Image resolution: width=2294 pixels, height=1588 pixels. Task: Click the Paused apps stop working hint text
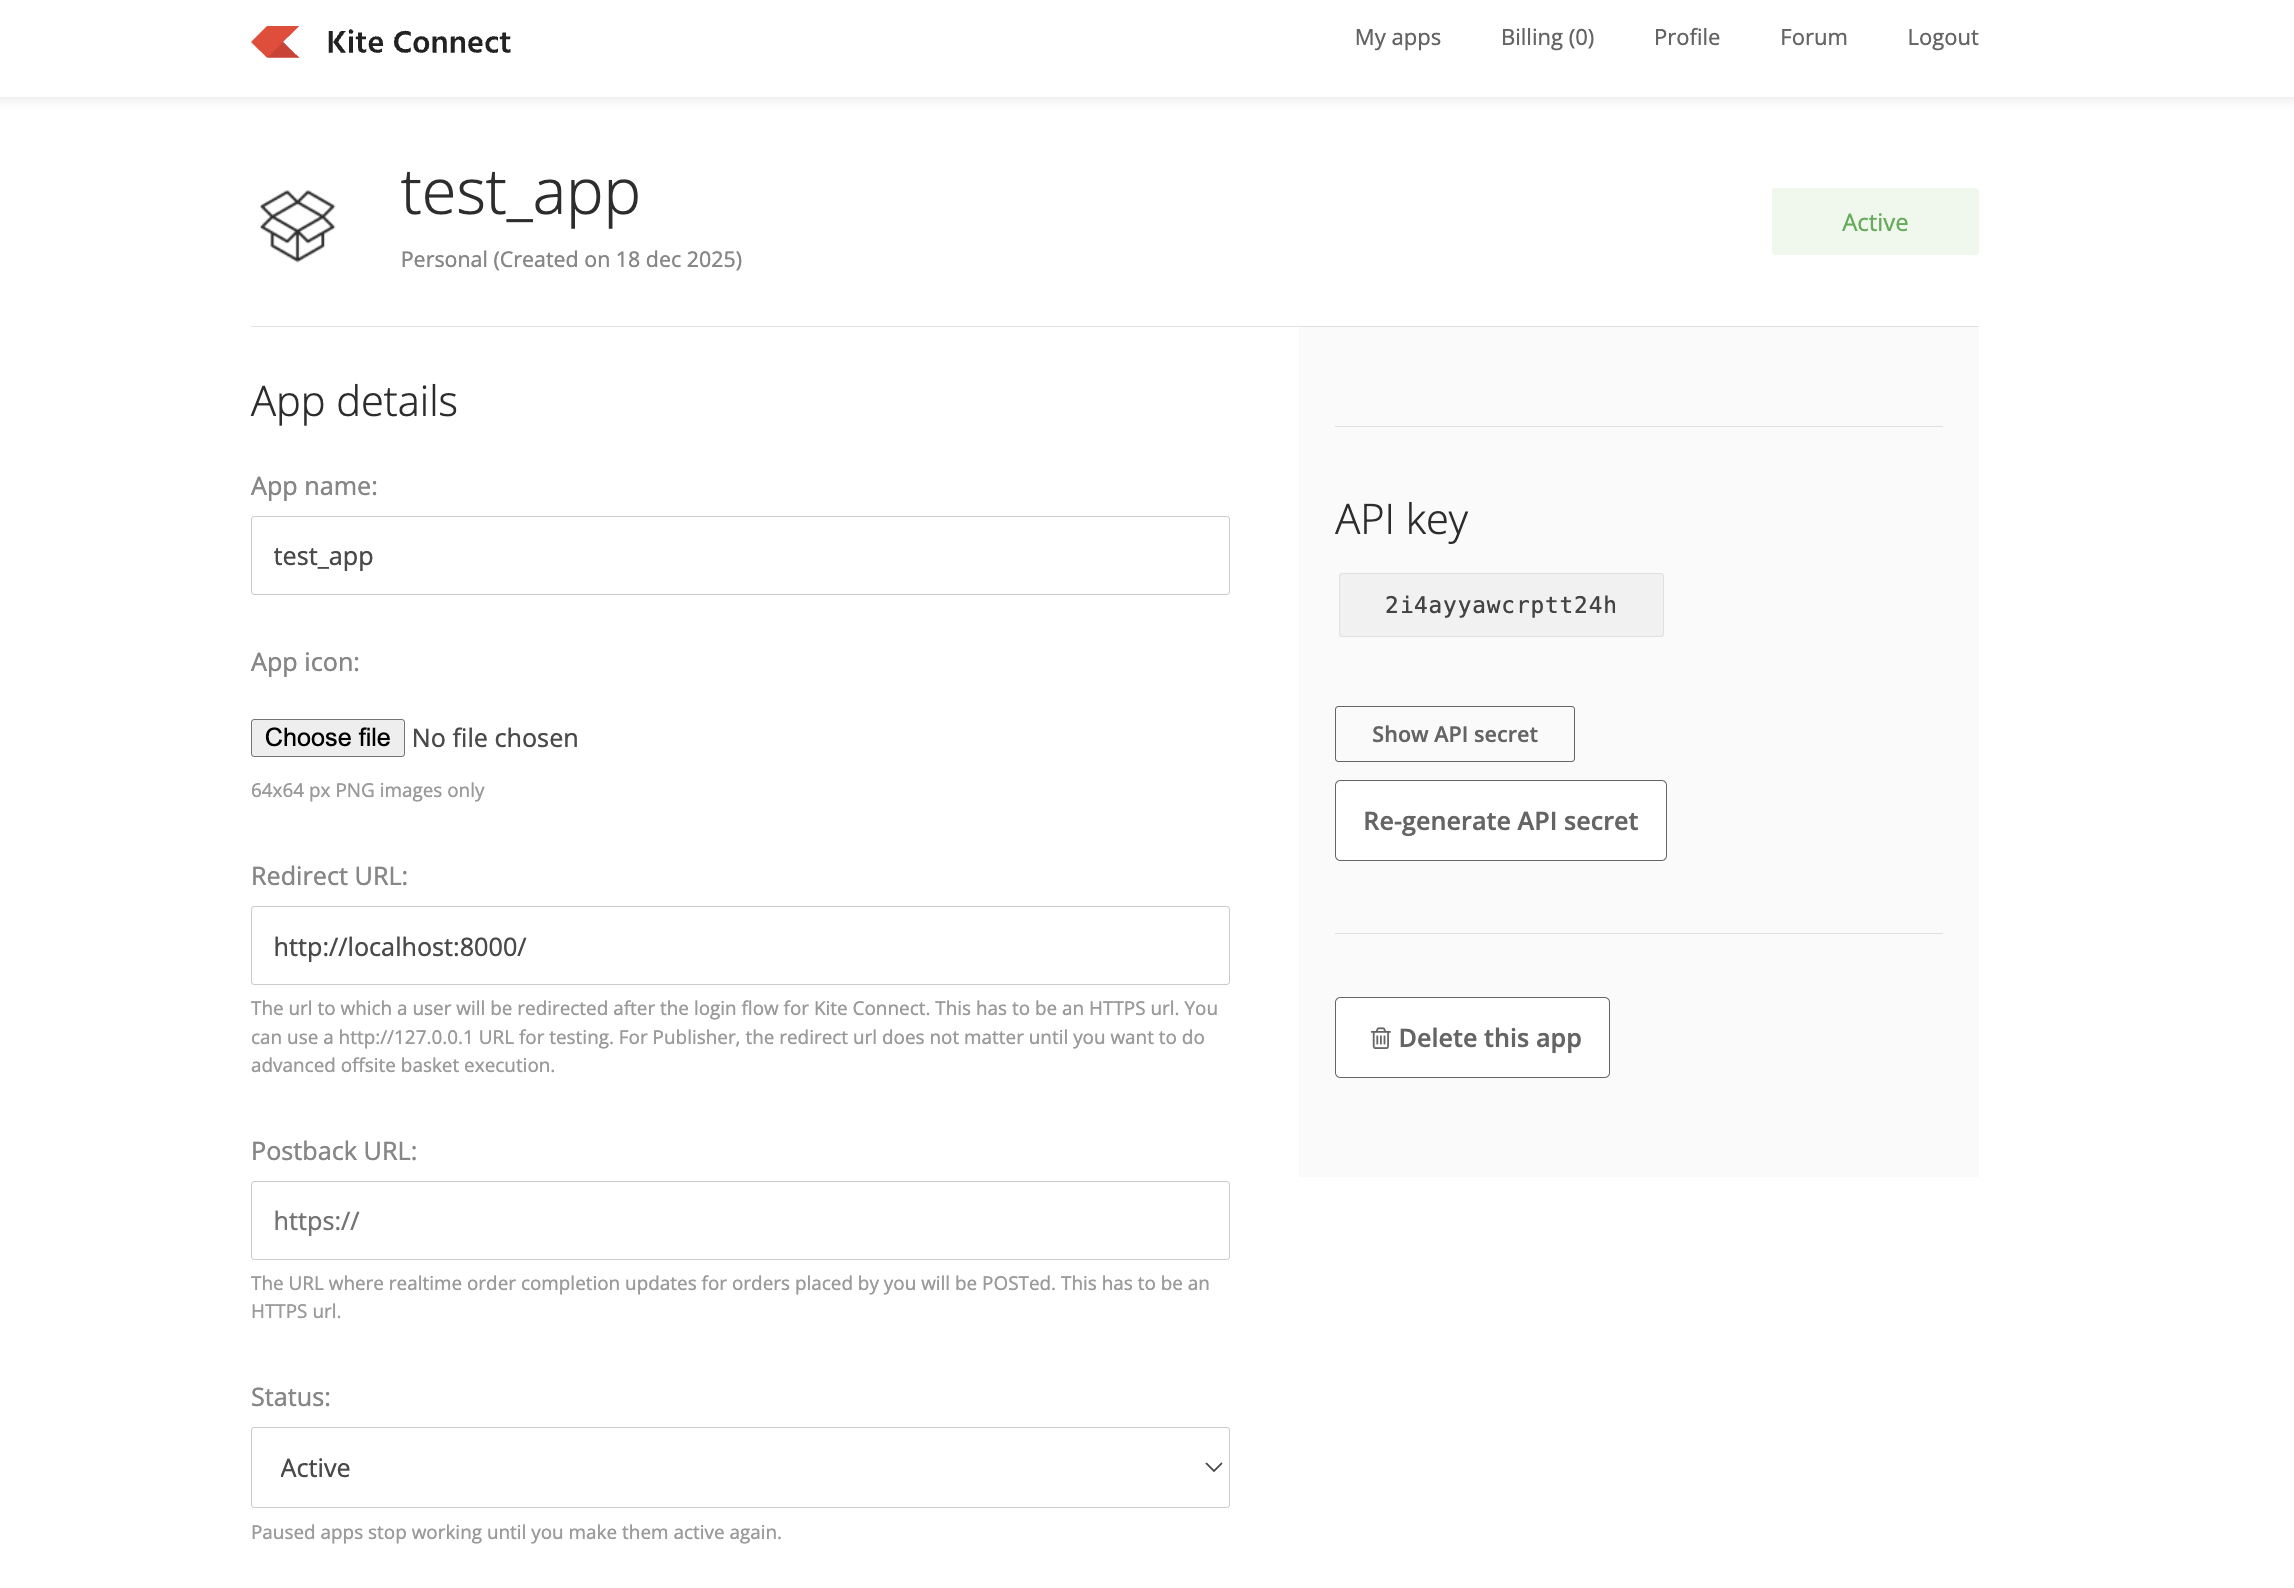516,1532
